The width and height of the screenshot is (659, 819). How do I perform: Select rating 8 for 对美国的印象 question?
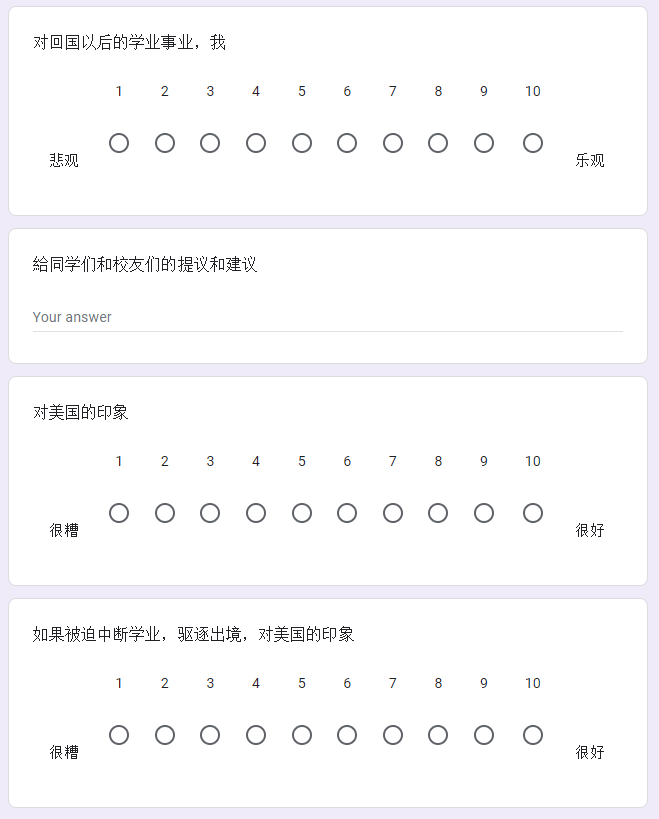438,513
